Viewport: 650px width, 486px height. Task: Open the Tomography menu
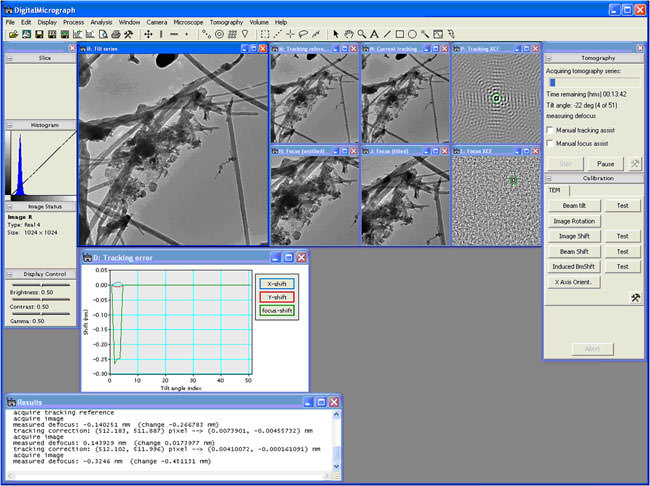[x=226, y=22]
